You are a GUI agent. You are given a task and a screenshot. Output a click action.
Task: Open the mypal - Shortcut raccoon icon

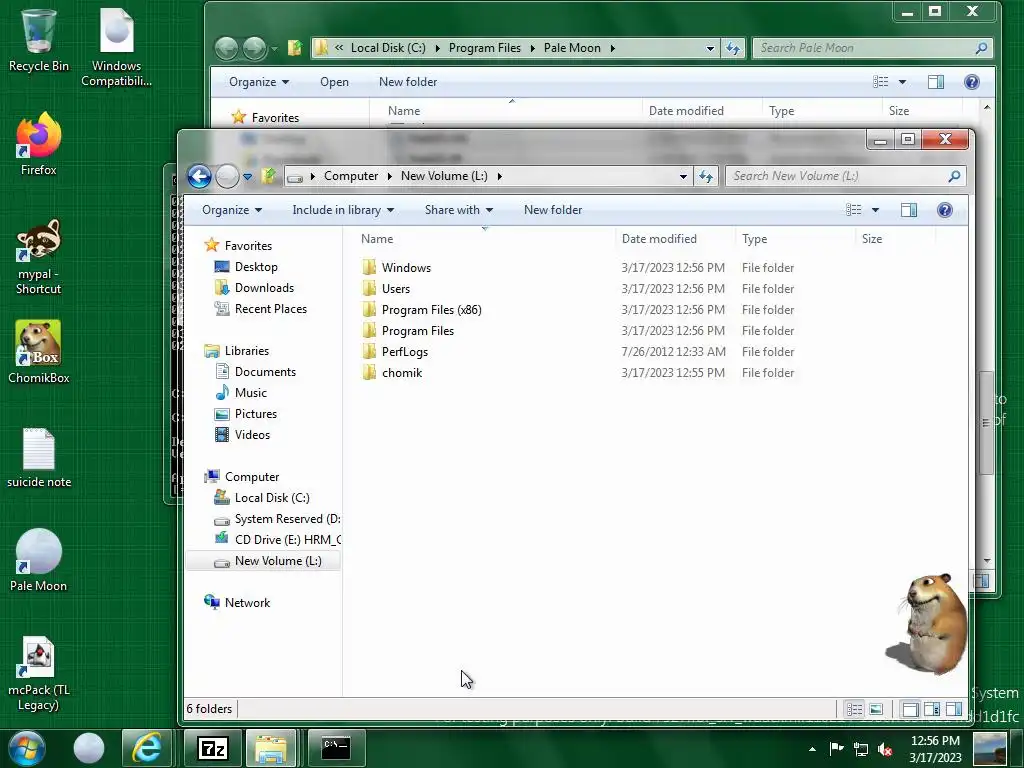point(39,256)
